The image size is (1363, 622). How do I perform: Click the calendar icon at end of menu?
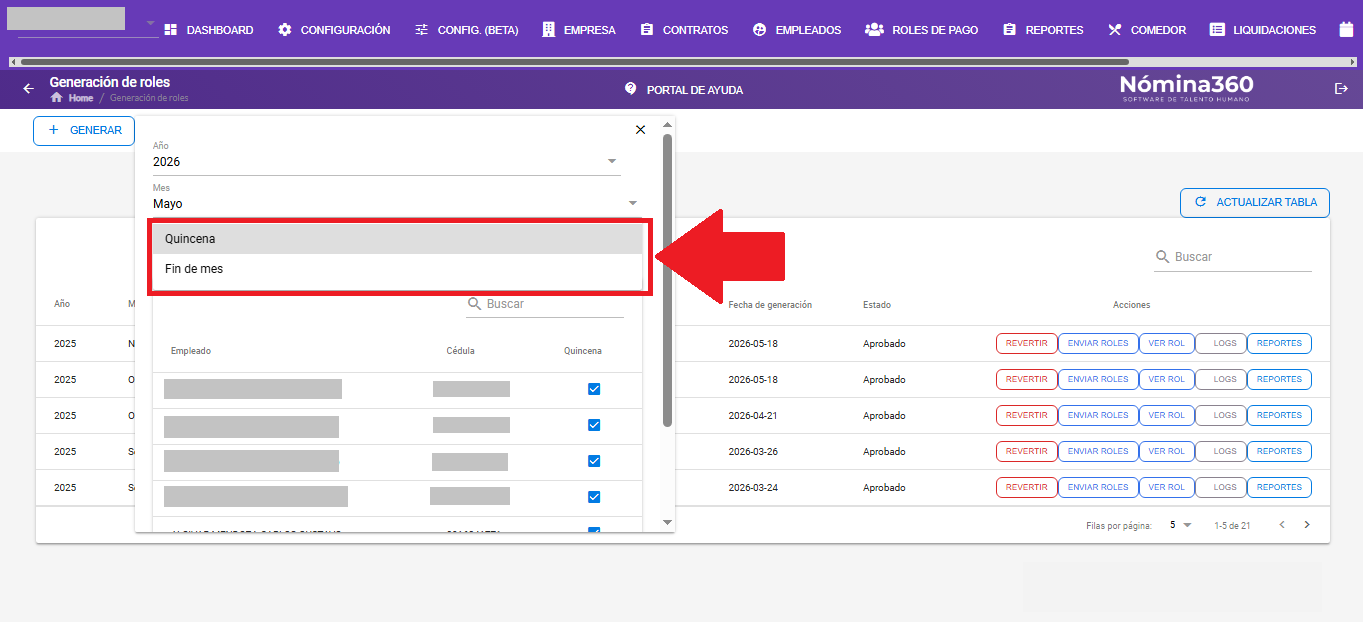[x=1346, y=30]
